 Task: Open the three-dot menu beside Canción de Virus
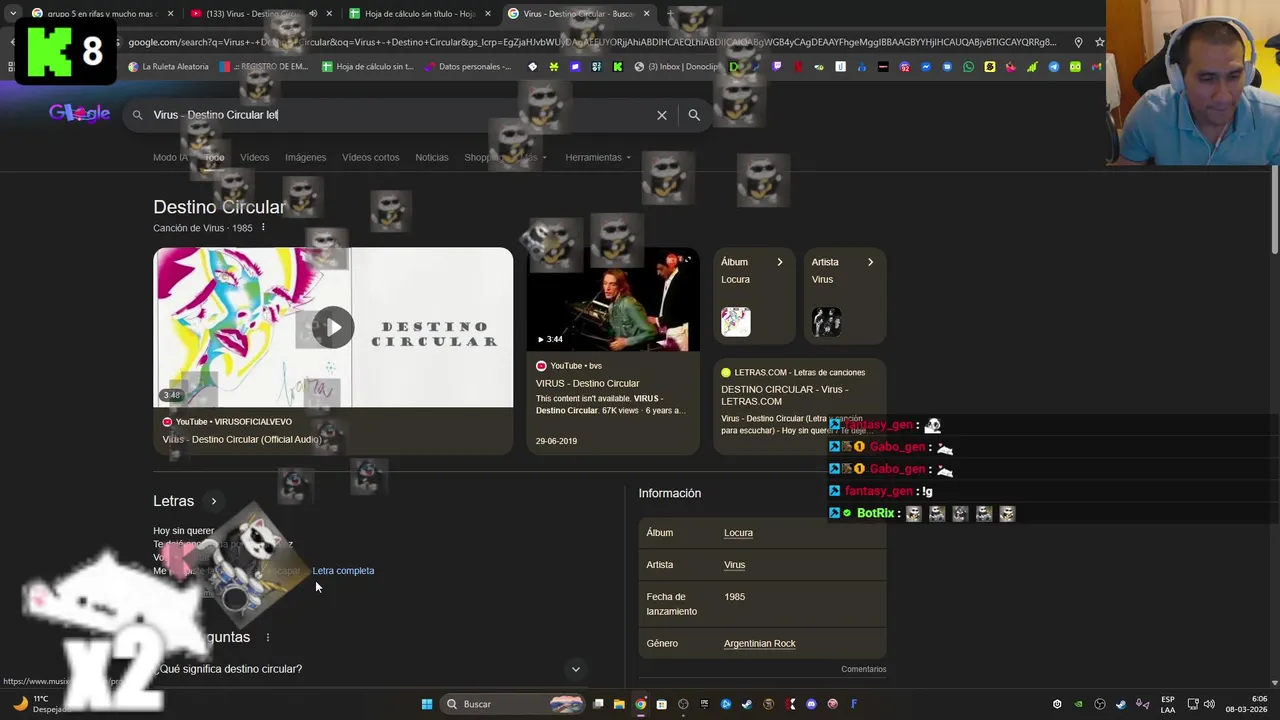click(x=263, y=228)
